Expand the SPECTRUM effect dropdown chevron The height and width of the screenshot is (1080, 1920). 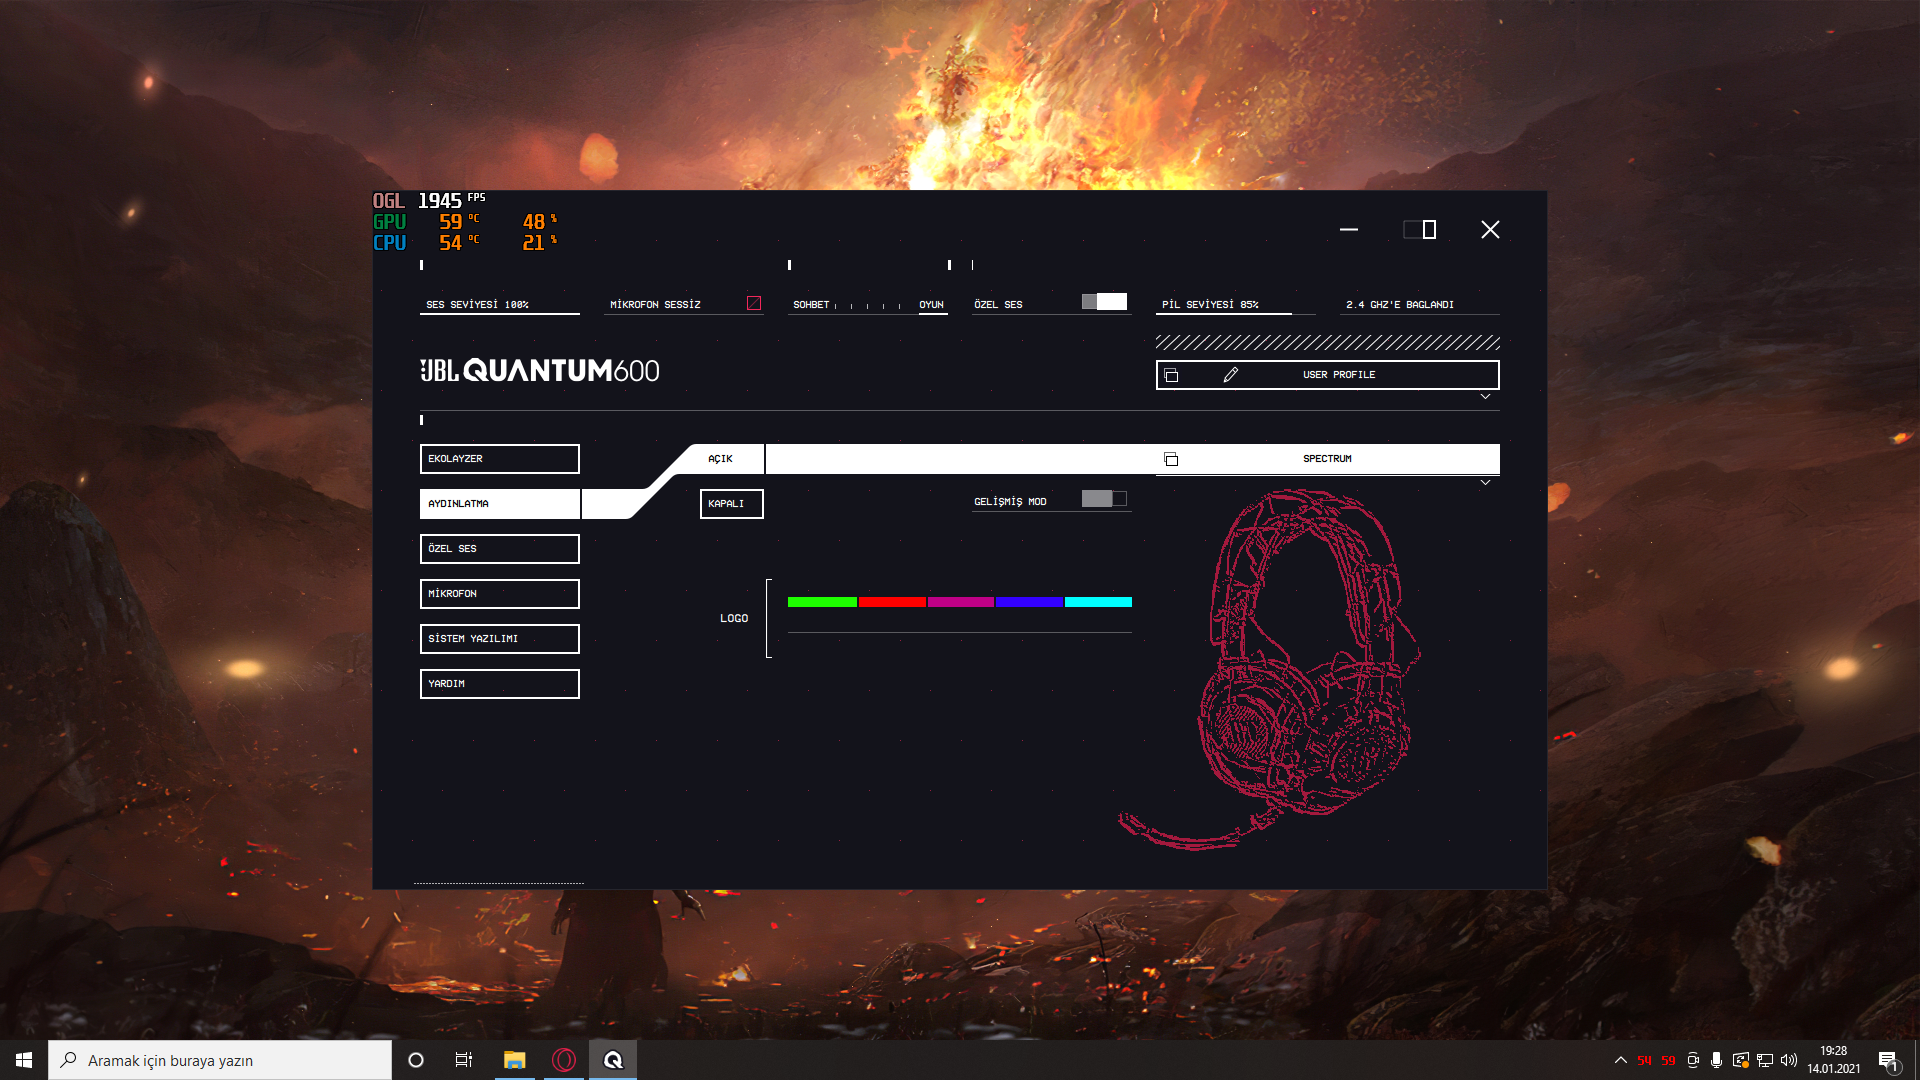pyautogui.click(x=1485, y=483)
